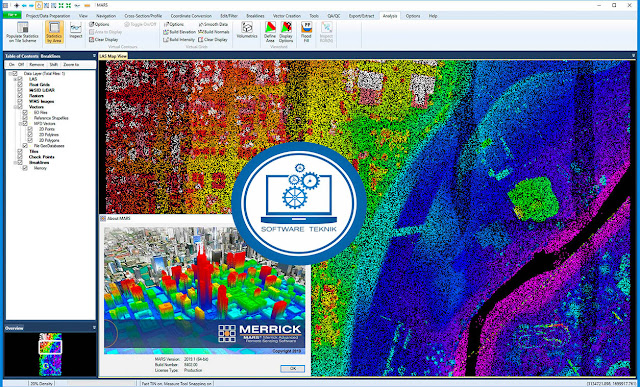Click the blue right arrow next view icon
The image size is (640, 387).
click(31, 6)
